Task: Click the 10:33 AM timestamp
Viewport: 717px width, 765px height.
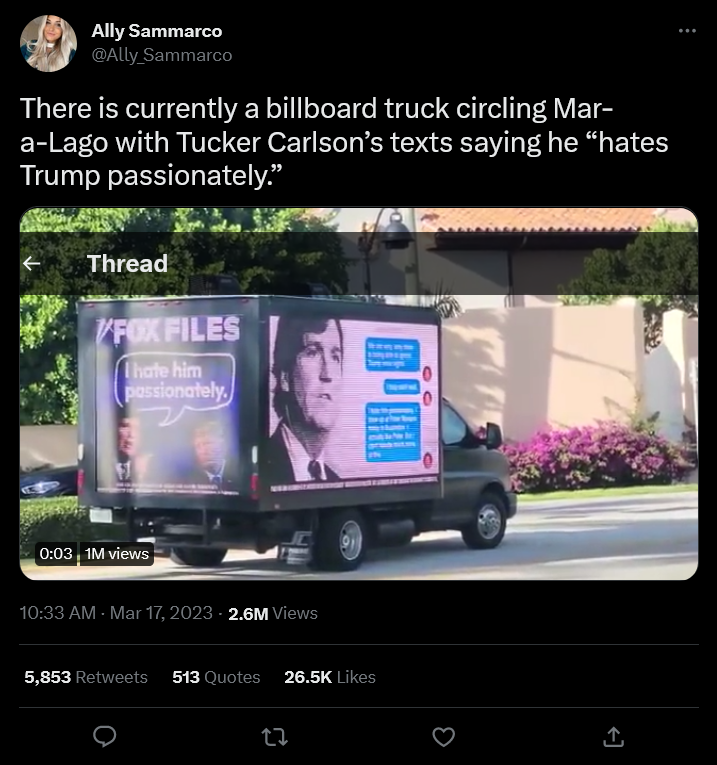Action: coord(58,613)
